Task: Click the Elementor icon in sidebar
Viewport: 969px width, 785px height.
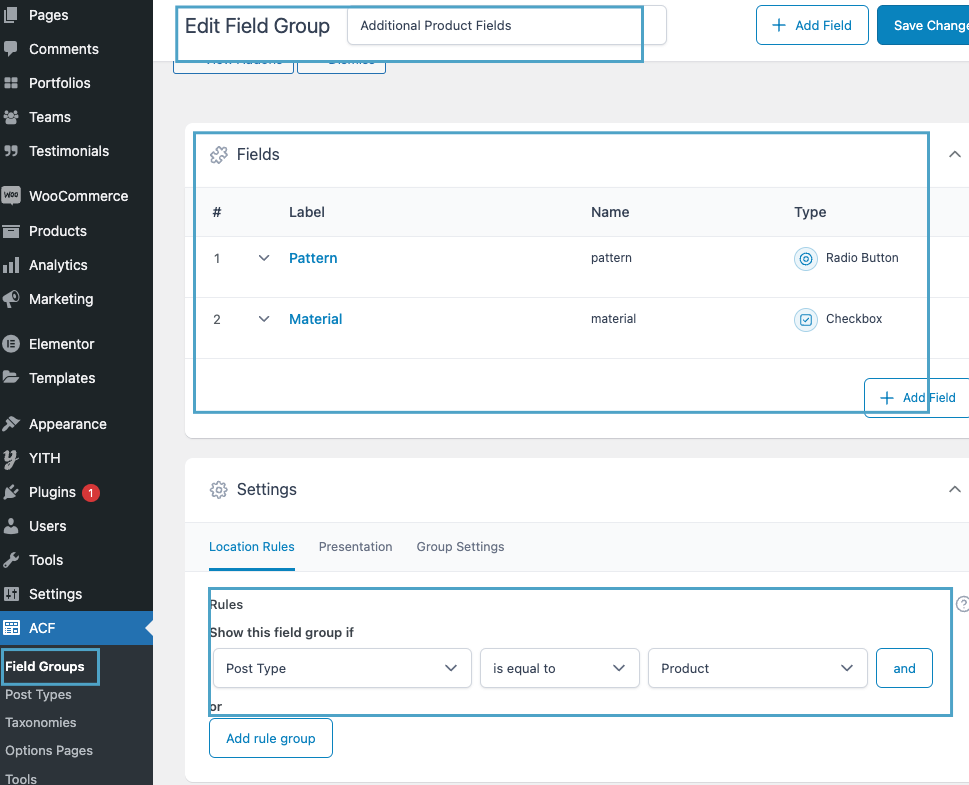Action: (x=12, y=344)
